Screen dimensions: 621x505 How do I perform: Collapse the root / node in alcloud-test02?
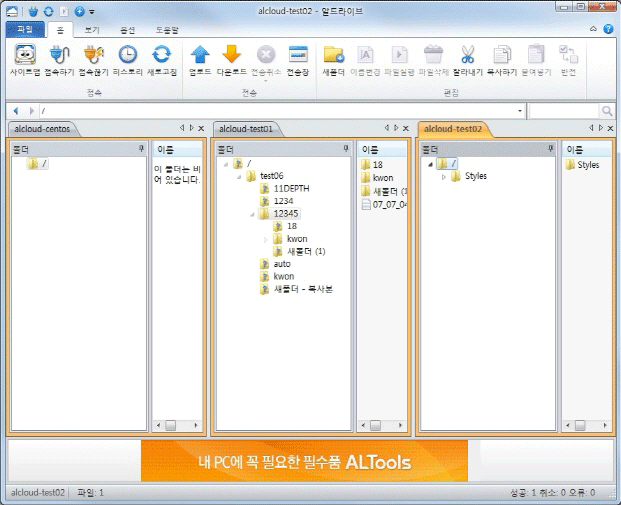431,164
